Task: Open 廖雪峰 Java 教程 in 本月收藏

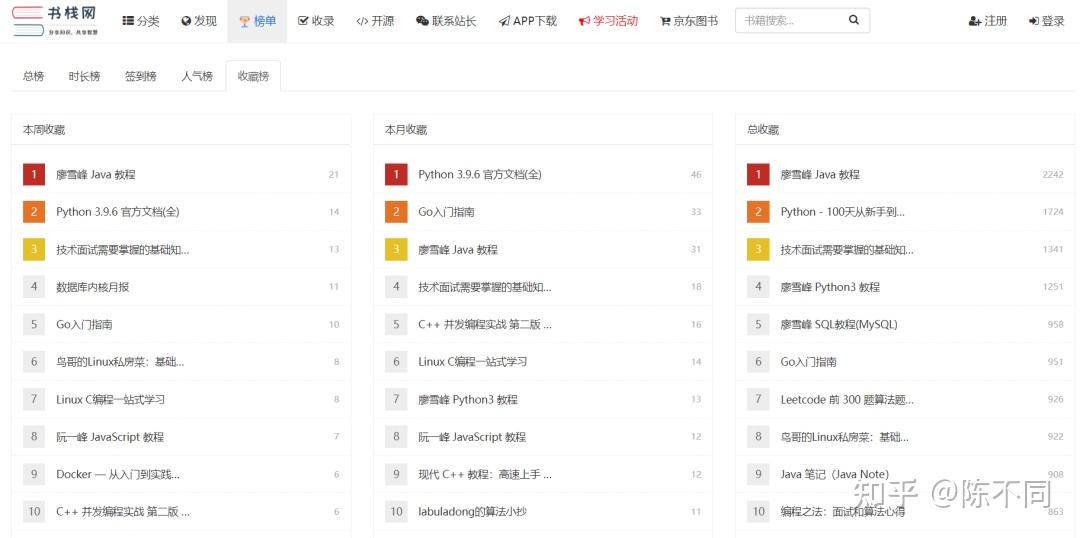Action: (x=458, y=249)
